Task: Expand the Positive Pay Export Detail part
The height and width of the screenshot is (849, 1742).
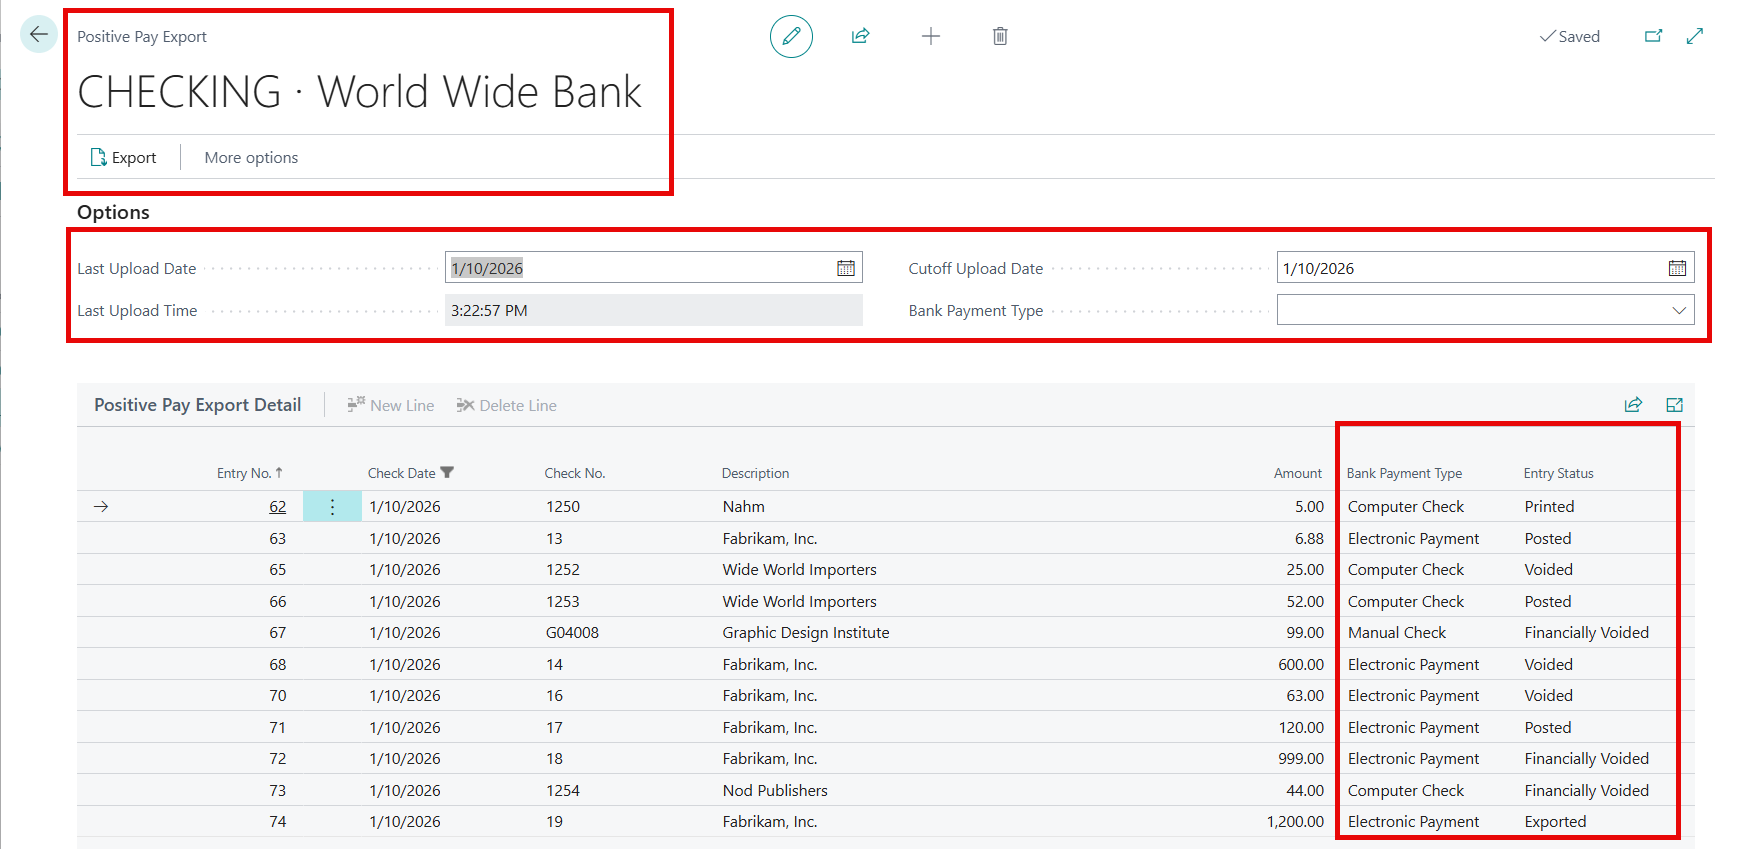Action: [1675, 405]
